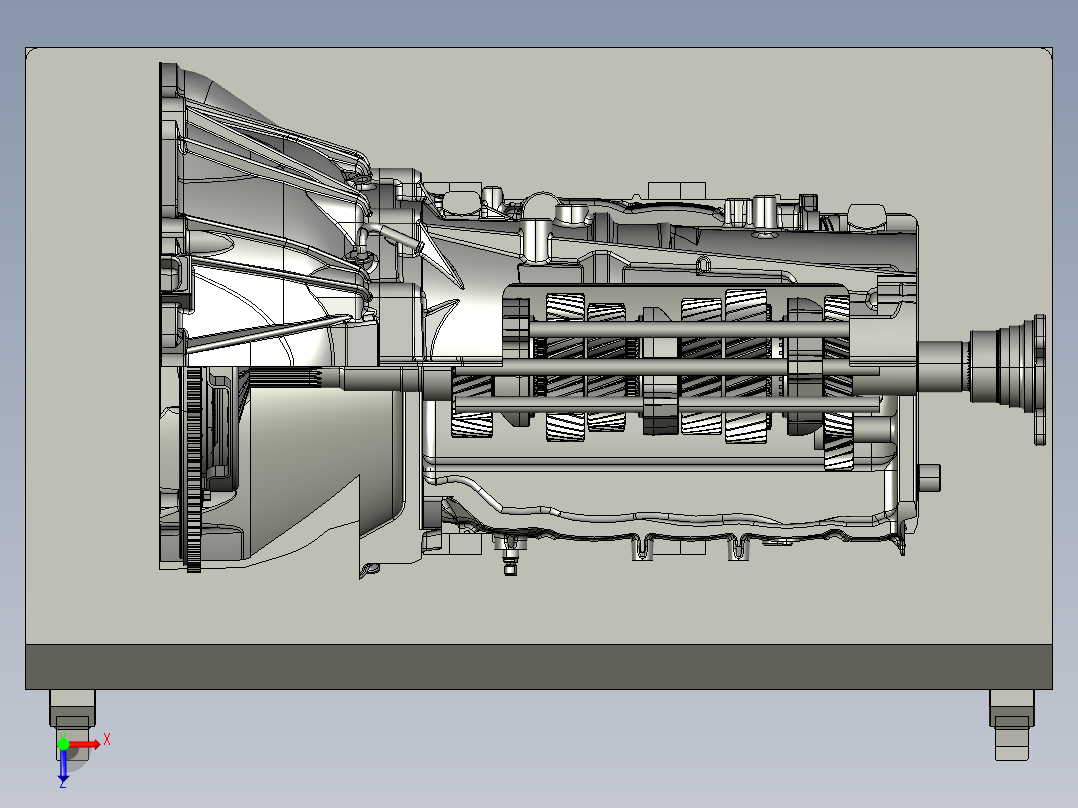Click the red X axis label

(x=107, y=742)
